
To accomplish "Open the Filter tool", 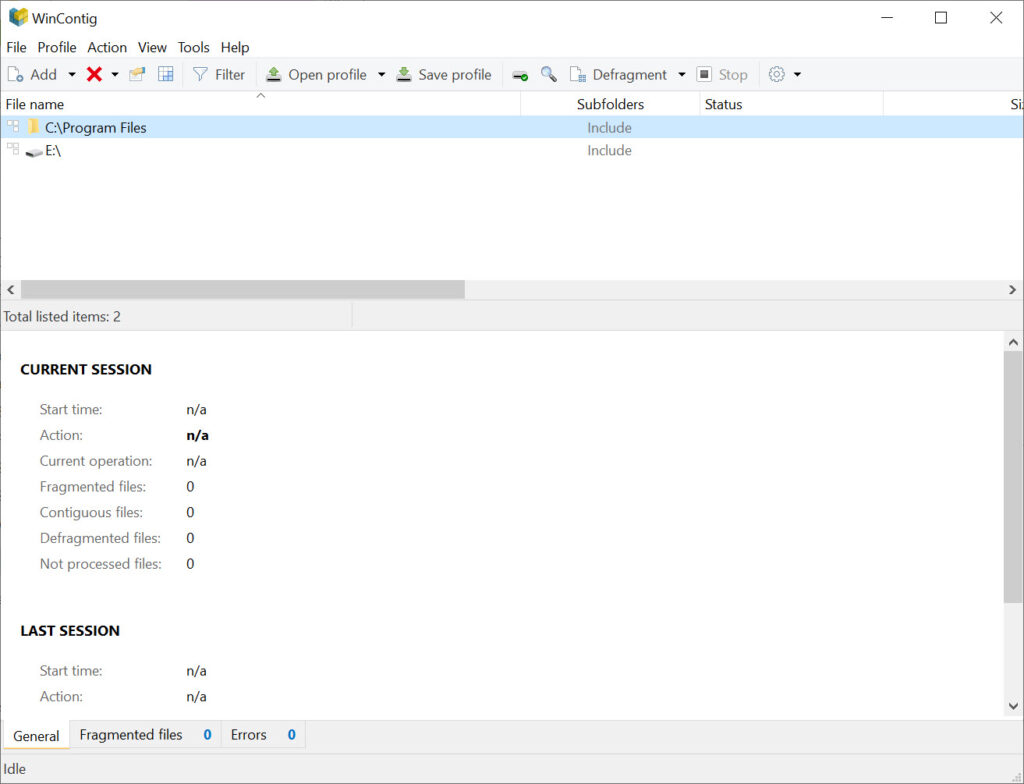I will click(219, 74).
